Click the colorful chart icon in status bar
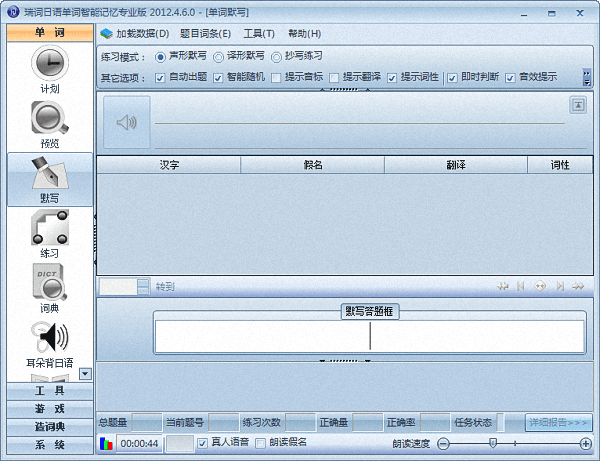Viewport: 600px width, 461px height. point(107,443)
